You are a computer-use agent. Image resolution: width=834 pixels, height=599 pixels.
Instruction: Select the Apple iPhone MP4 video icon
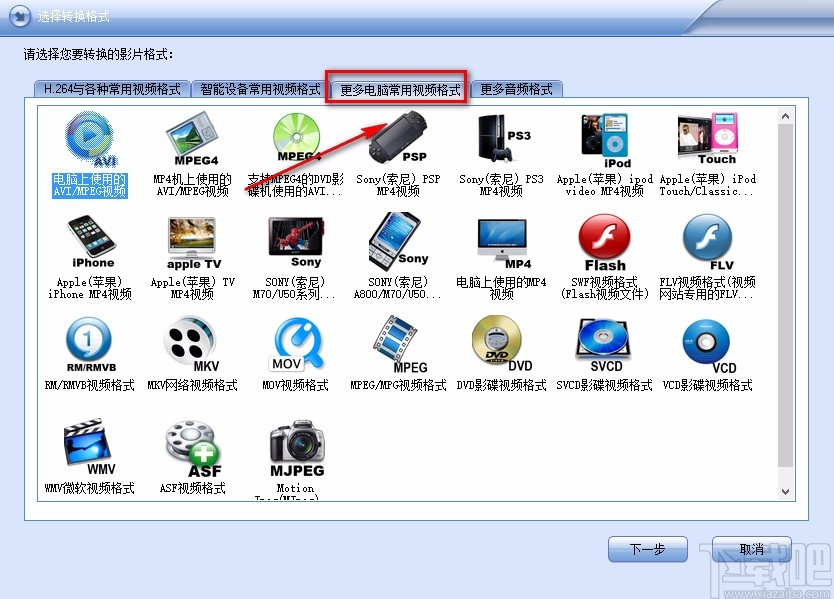(91, 242)
